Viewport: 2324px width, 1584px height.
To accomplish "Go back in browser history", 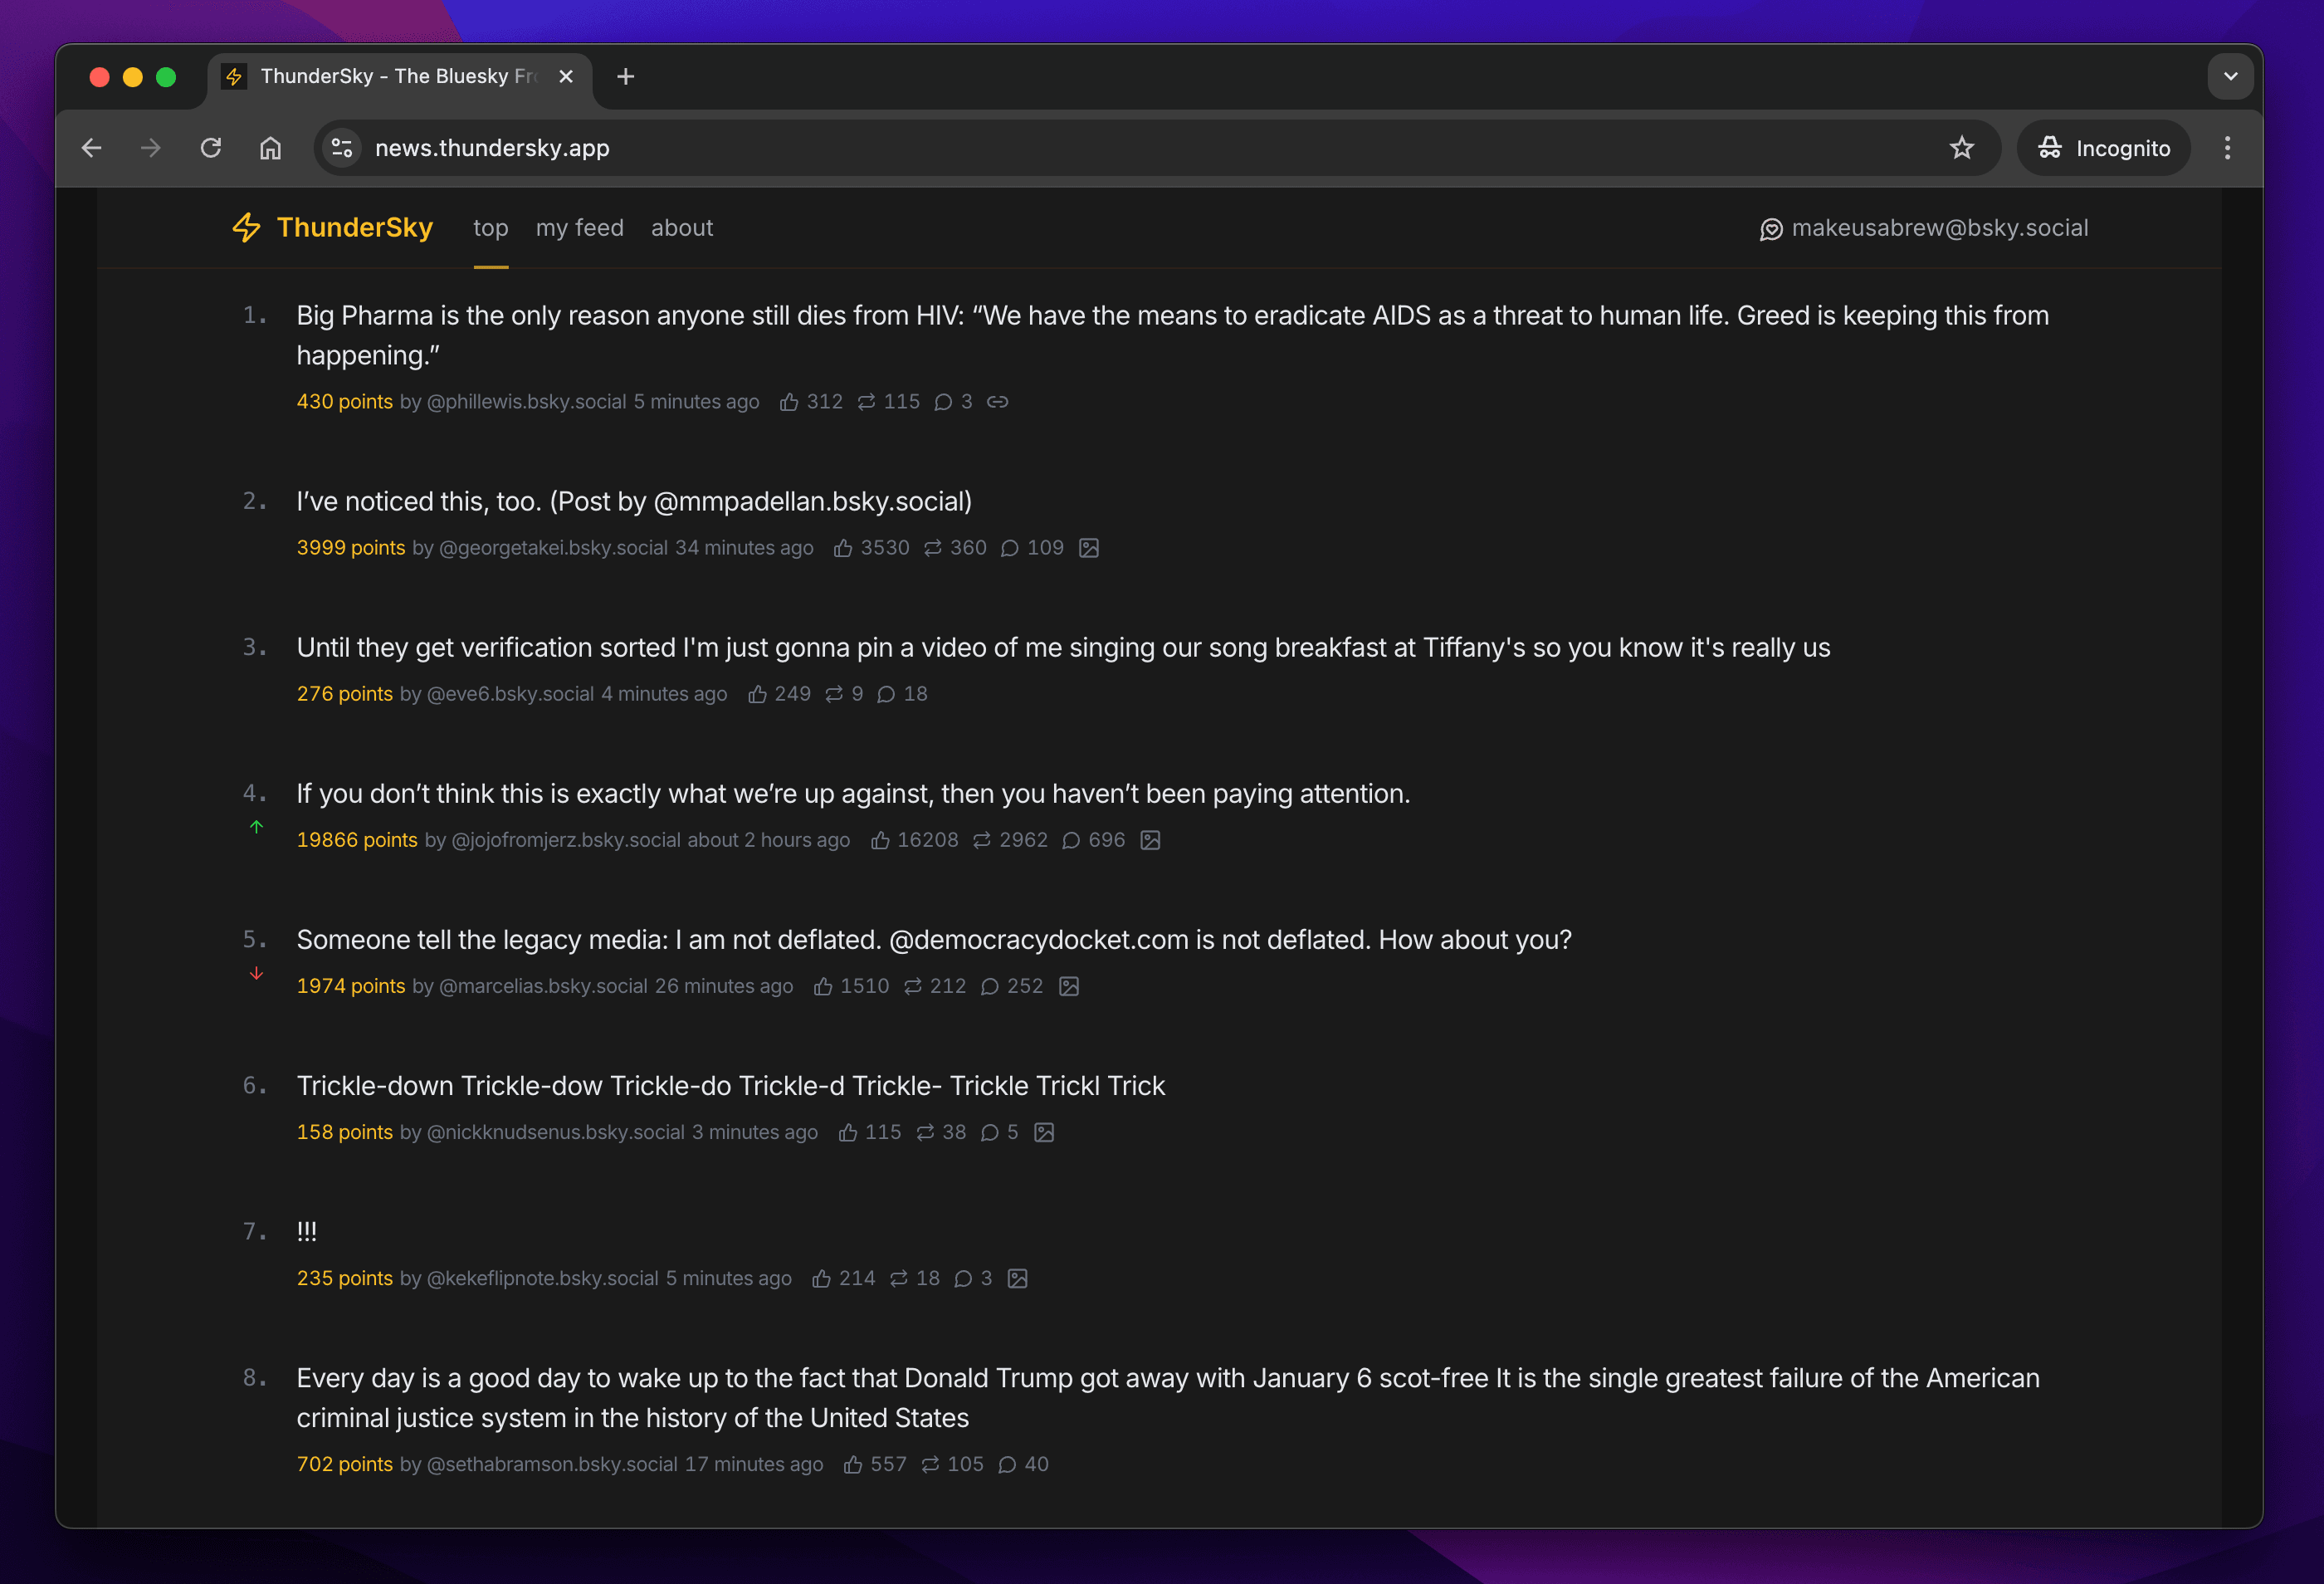I will (x=92, y=148).
